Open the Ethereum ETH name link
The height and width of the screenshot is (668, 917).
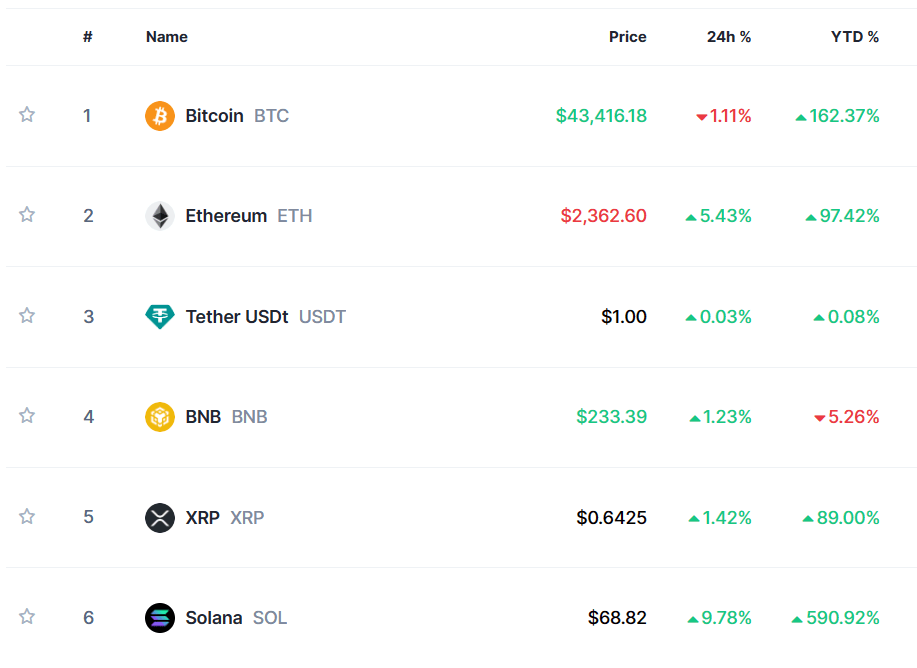(x=226, y=215)
